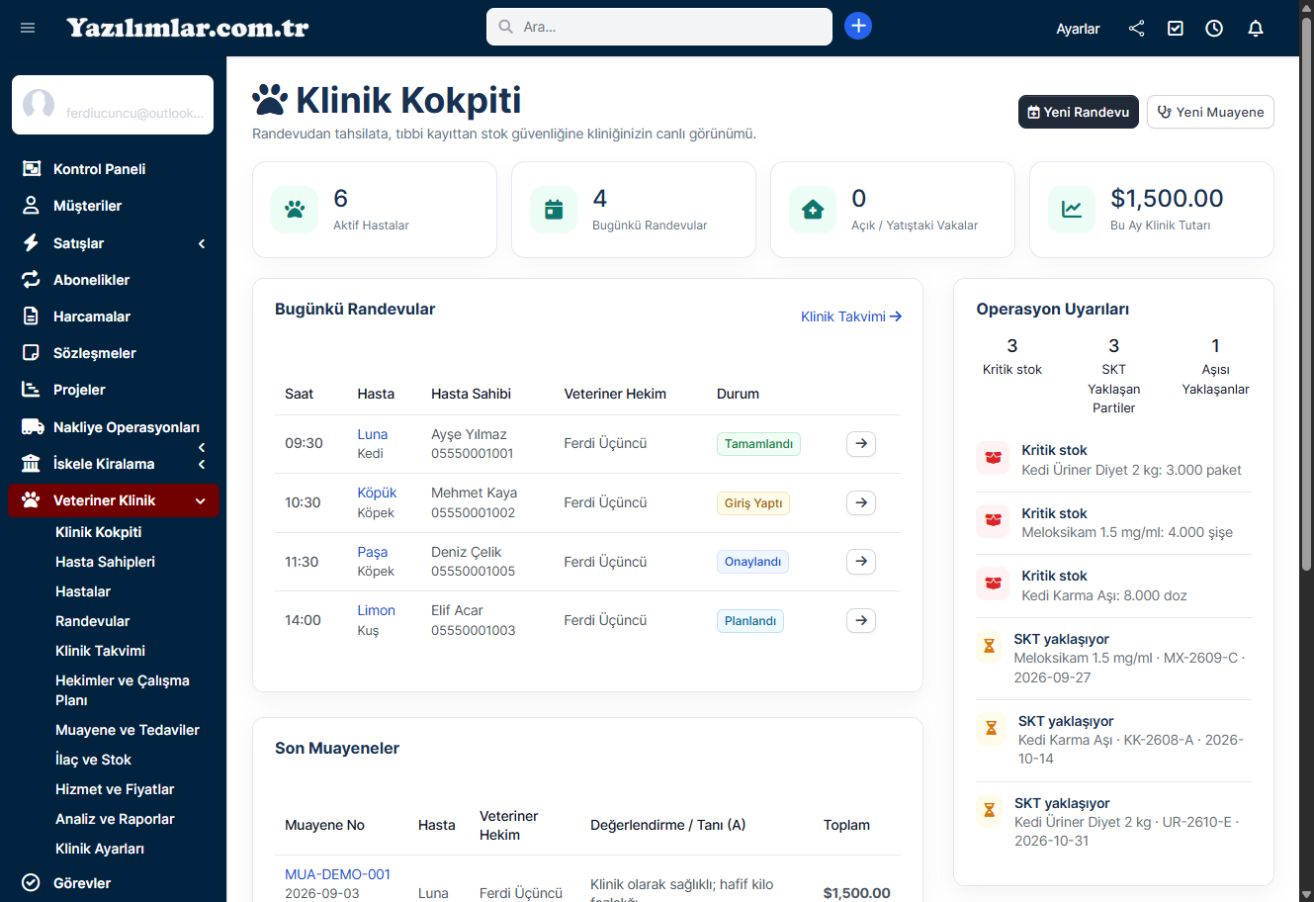The height and width of the screenshot is (902, 1314).
Task: Open the MUA-DEMO-001 examination link
Action: point(337,874)
